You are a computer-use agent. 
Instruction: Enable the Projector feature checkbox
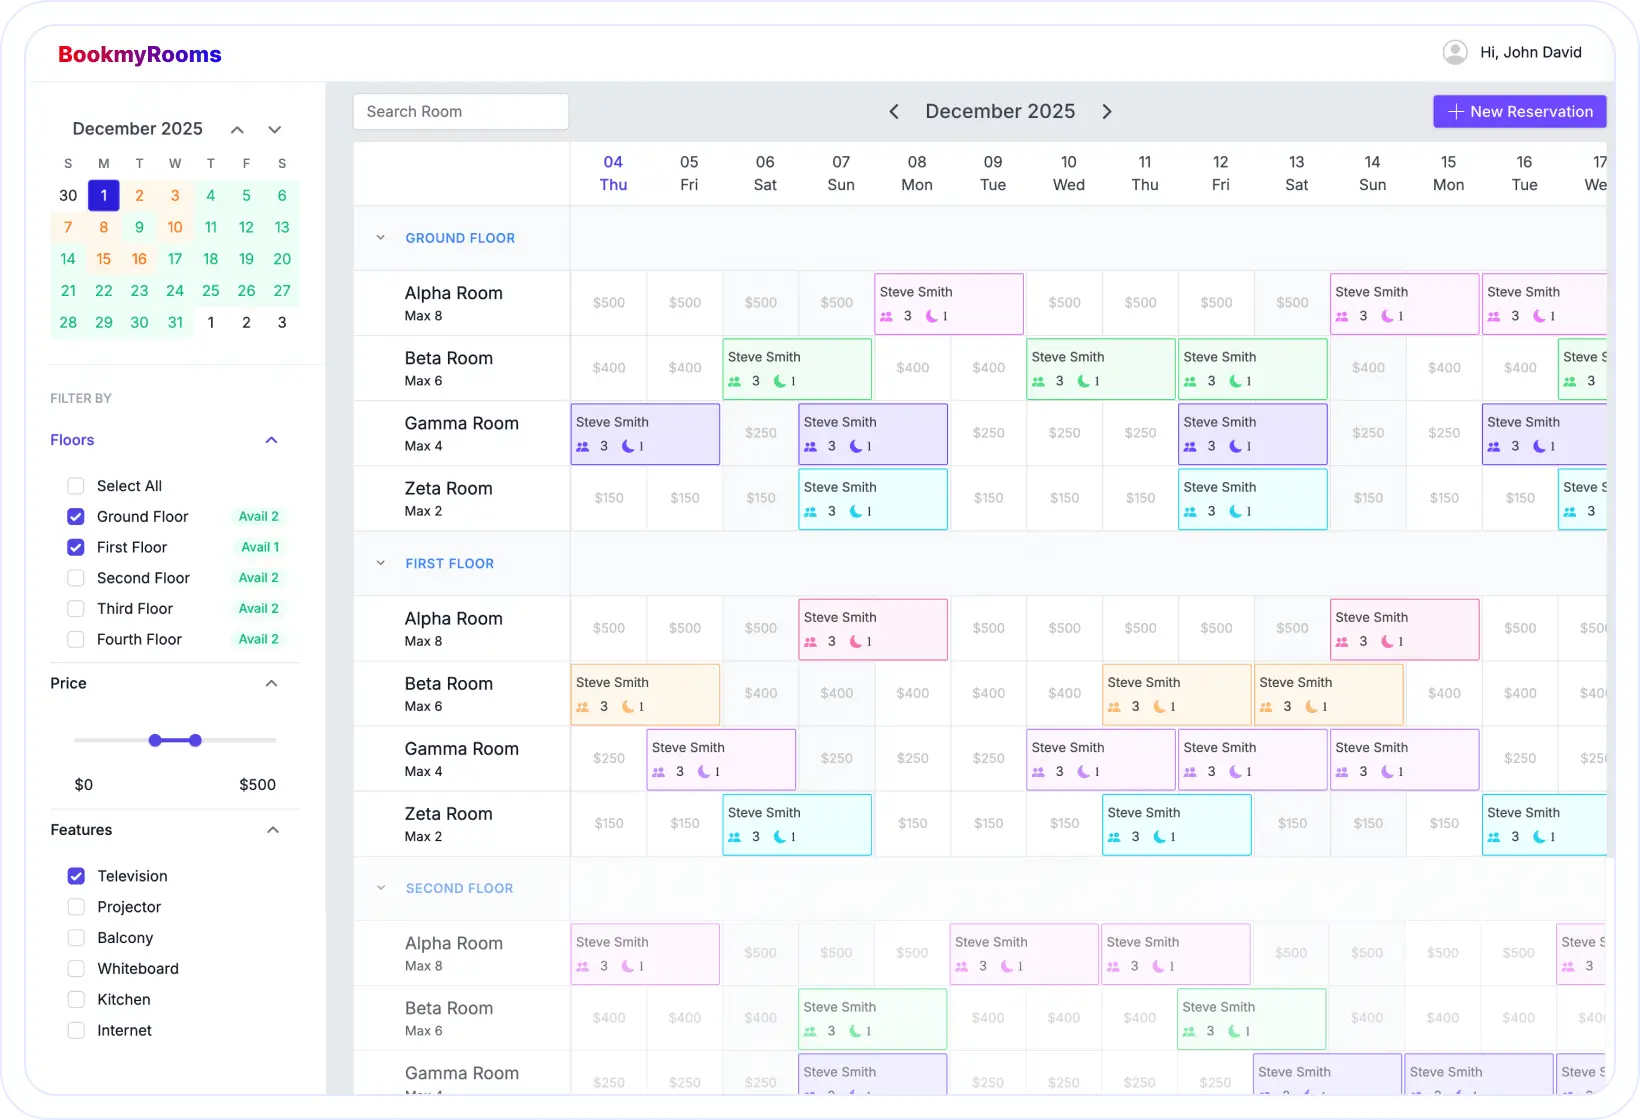point(76,907)
